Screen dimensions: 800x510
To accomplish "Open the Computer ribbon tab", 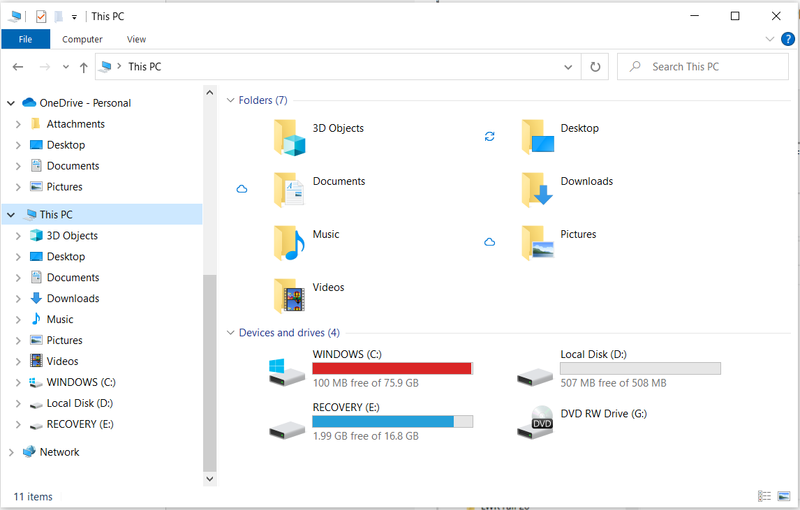I will click(82, 39).
